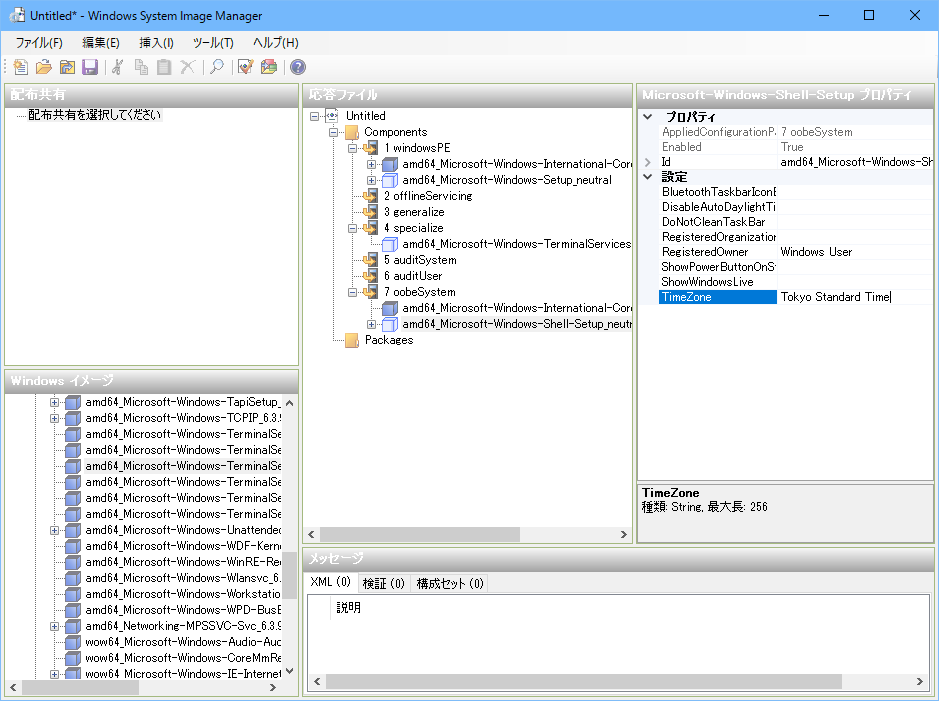Click the 2 offlineServicing pass icon
939x701 pixels.
371,196
